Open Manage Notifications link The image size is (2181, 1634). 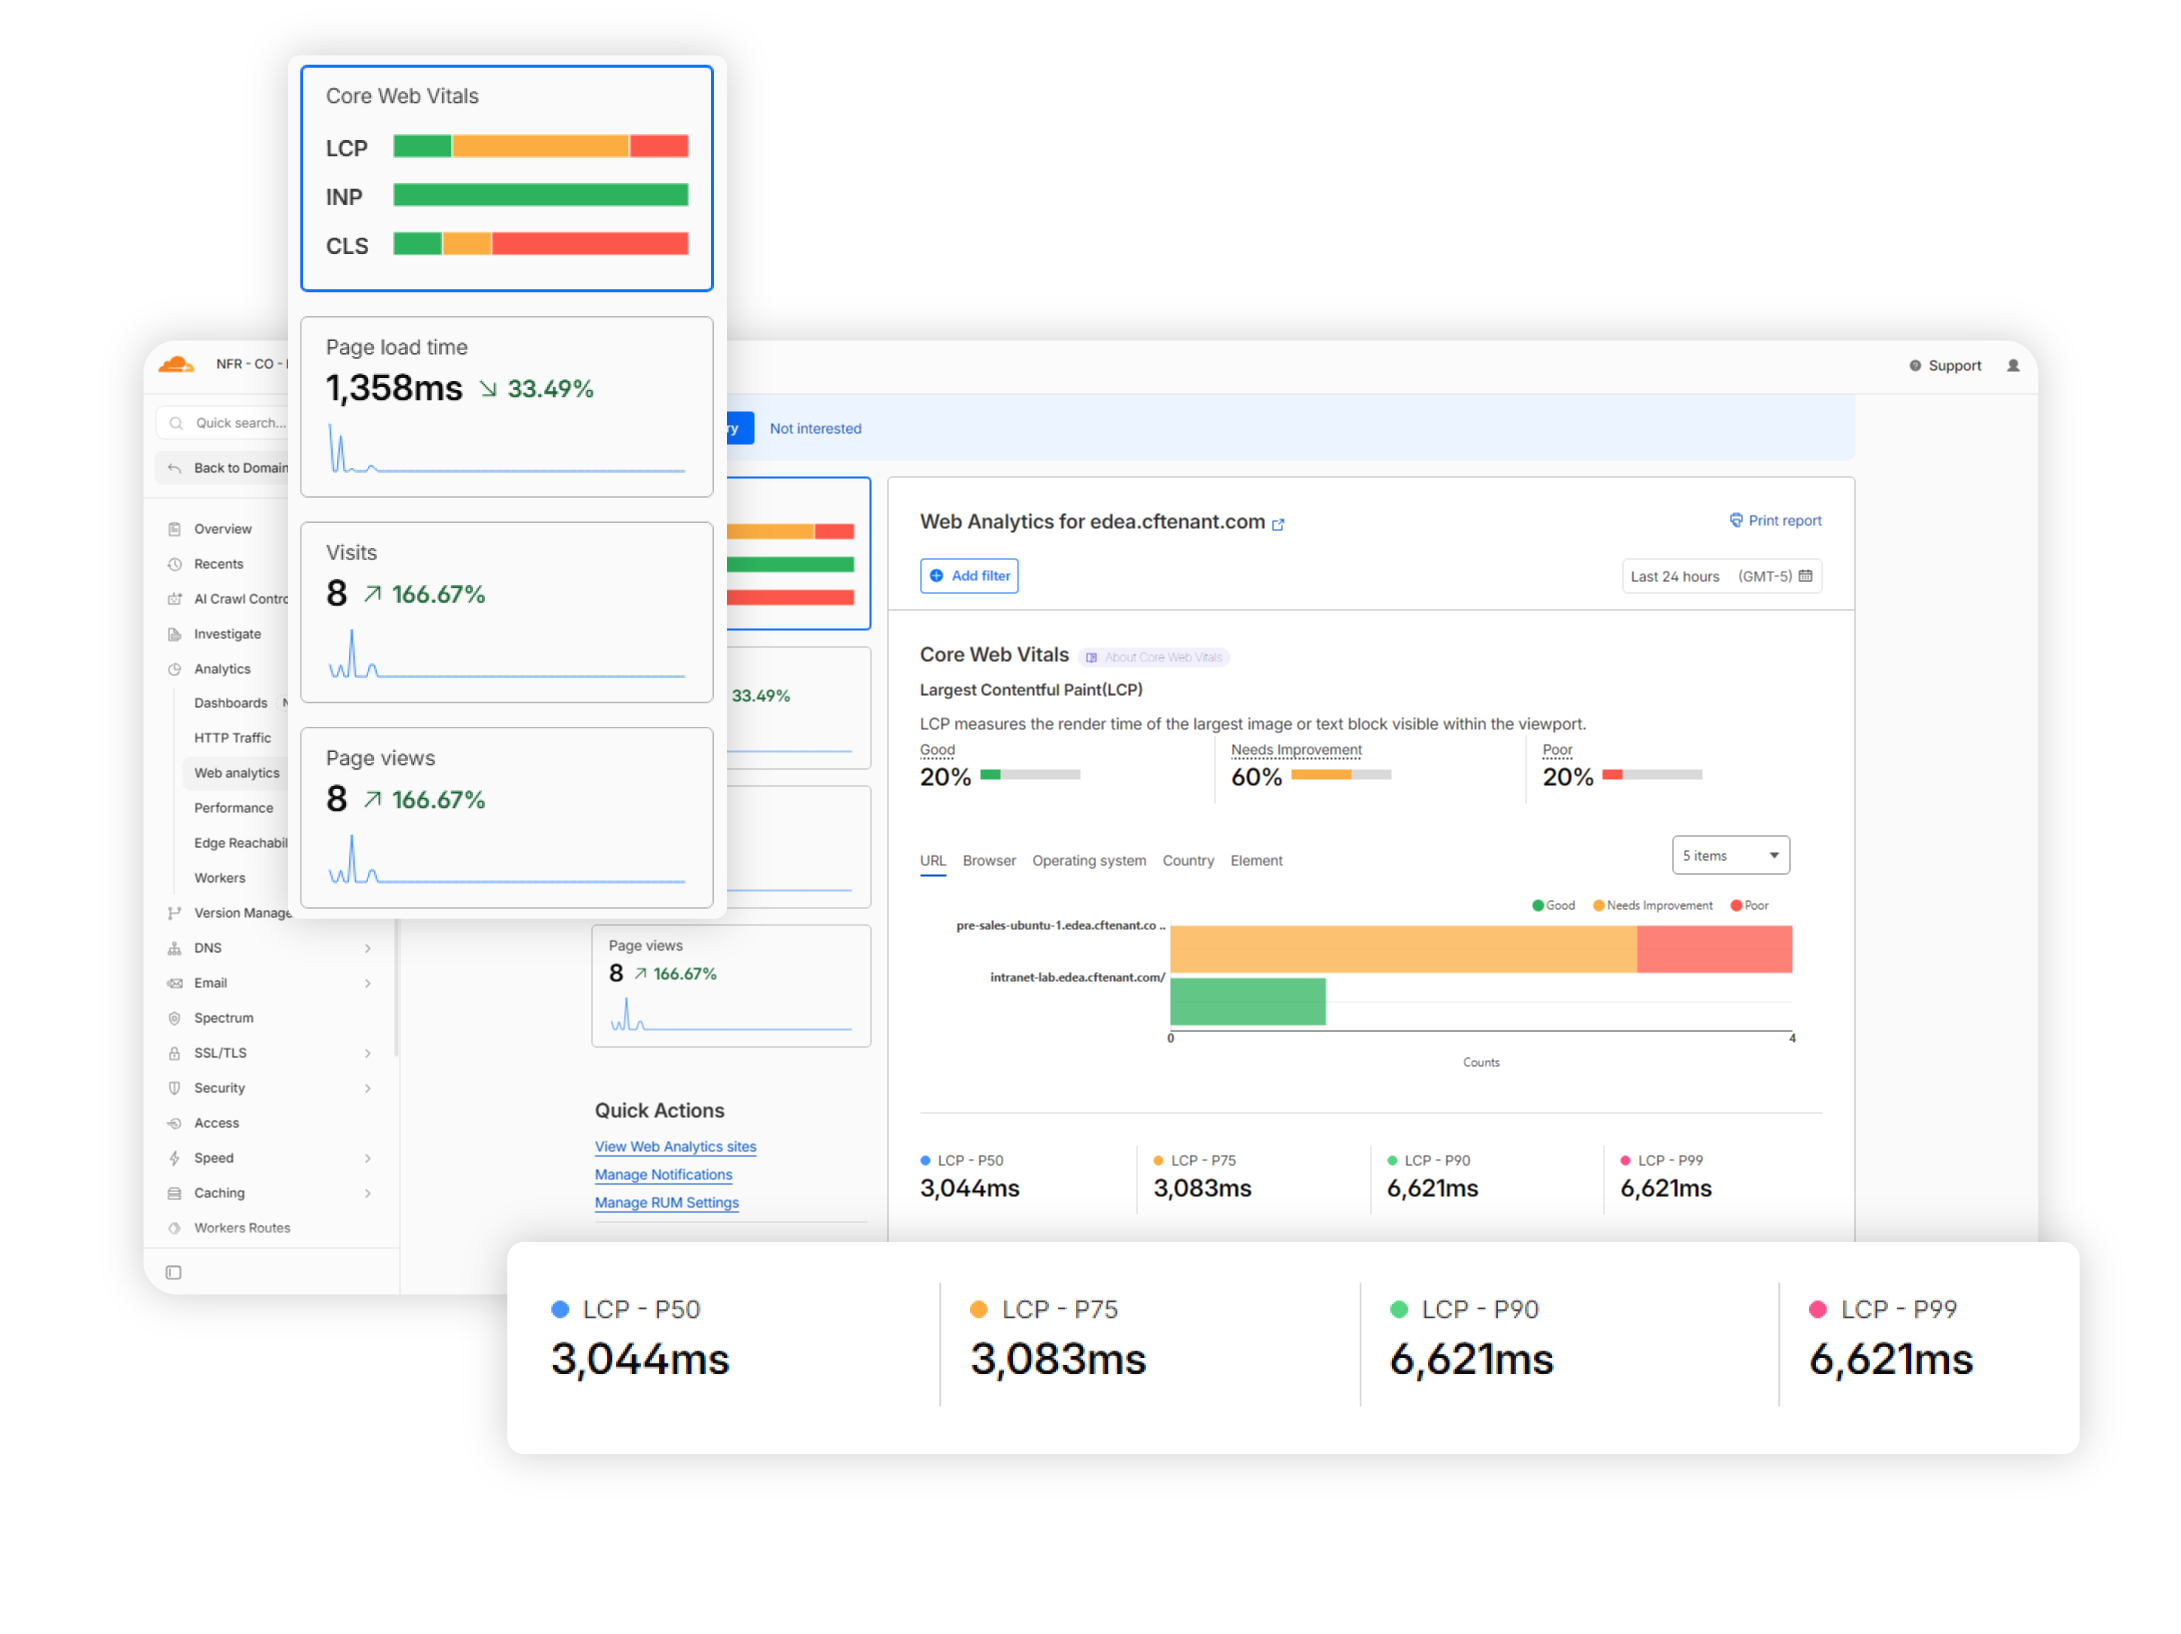tap(663, 1174)
